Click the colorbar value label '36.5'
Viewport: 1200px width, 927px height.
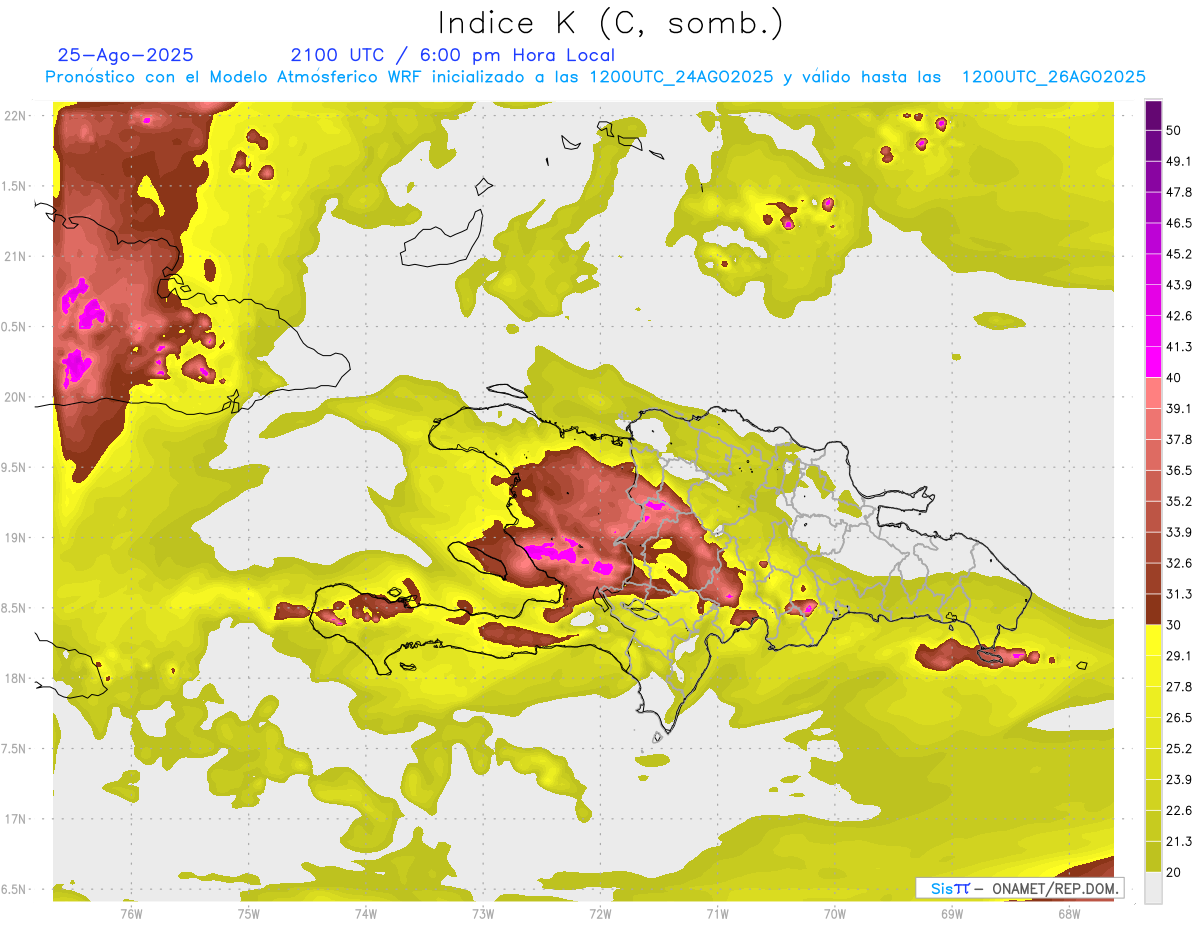(x=1179, y=470)
